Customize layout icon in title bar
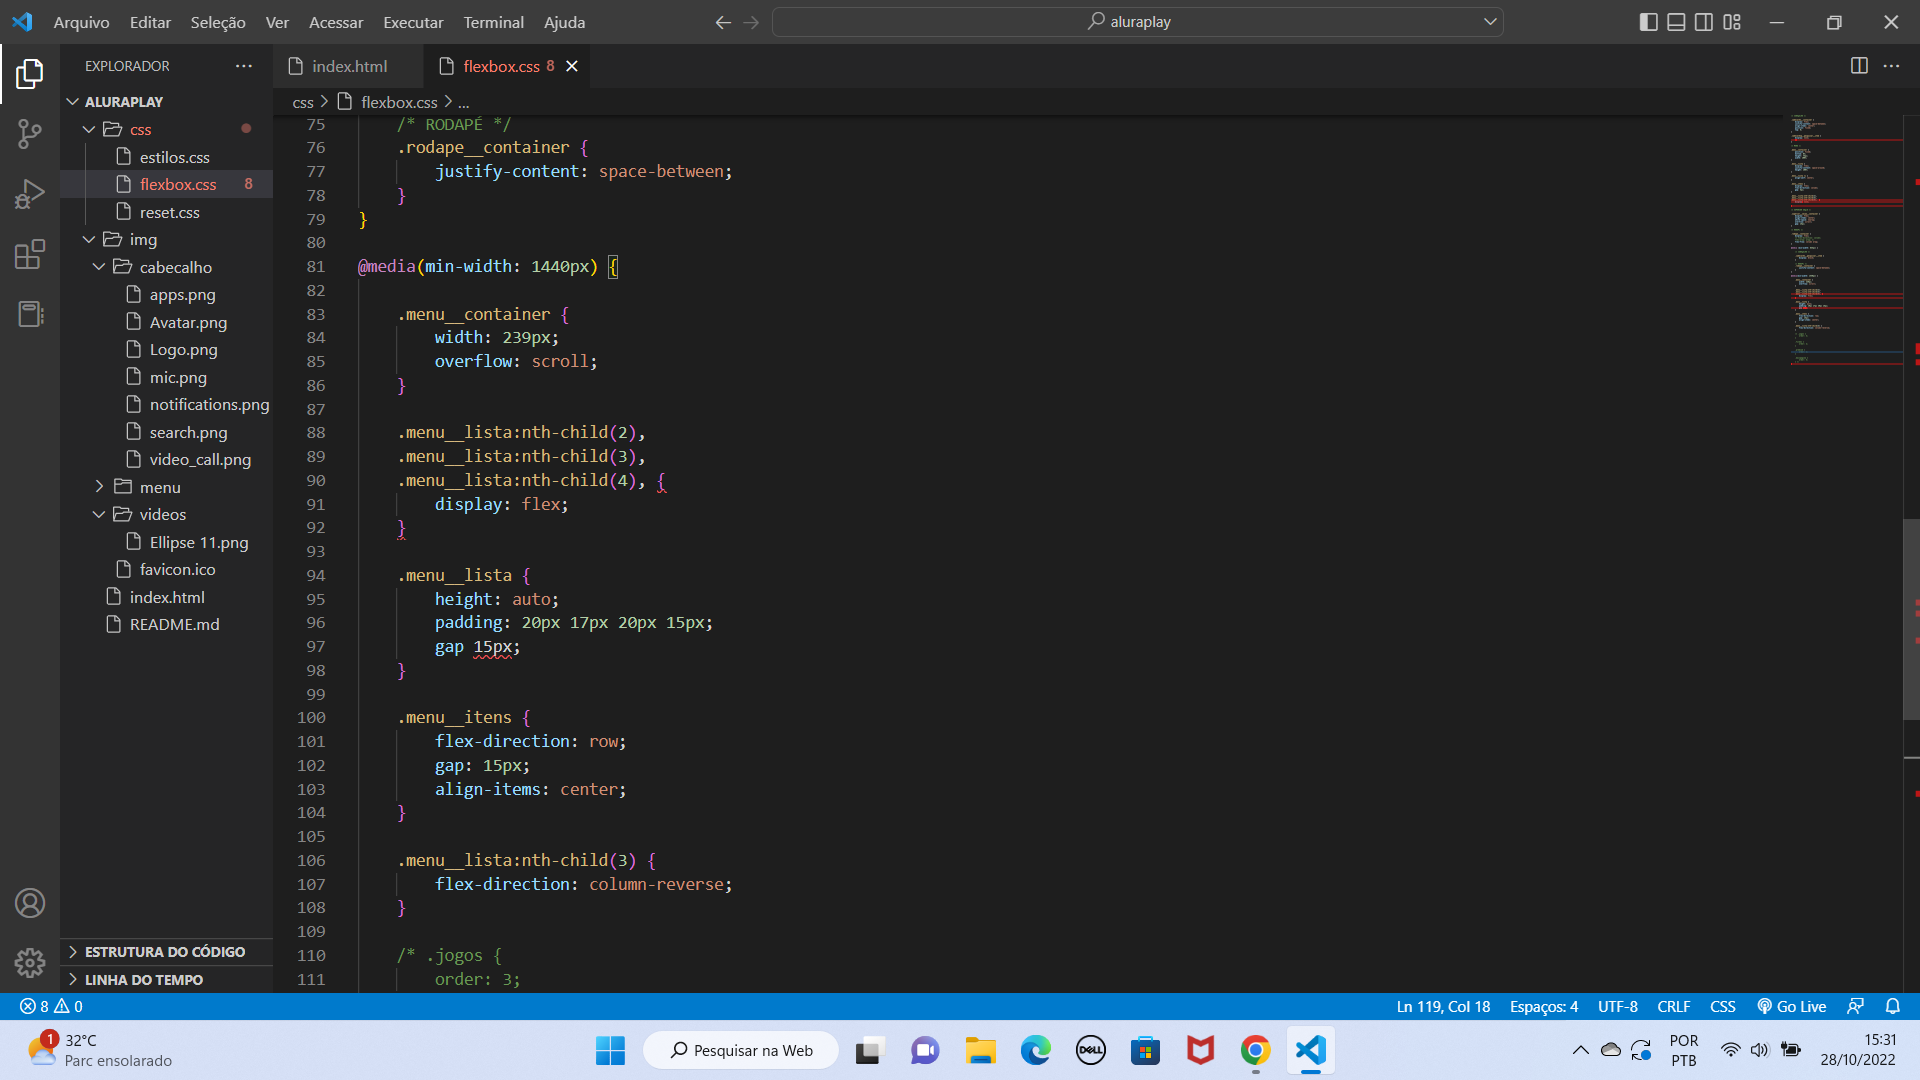 click(x=1732, y=22)
